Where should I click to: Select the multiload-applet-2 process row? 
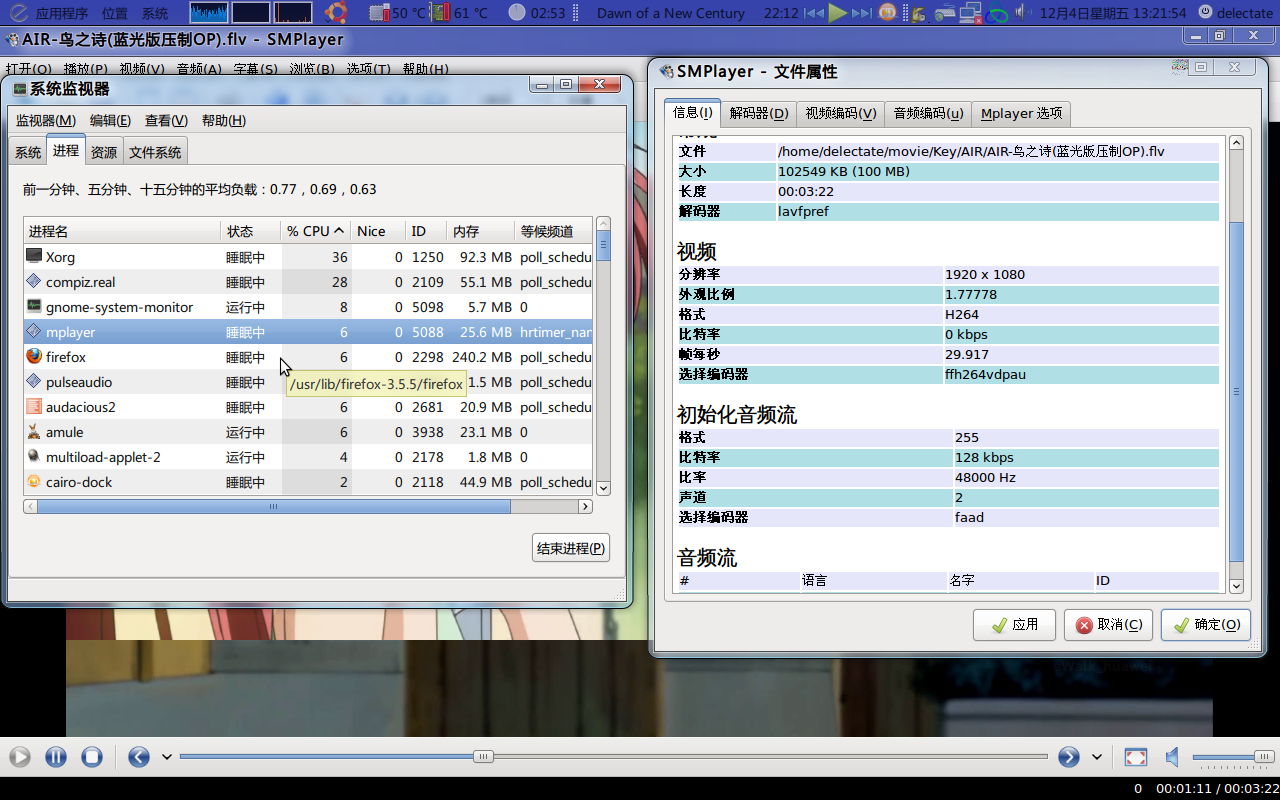click(308, 457)
